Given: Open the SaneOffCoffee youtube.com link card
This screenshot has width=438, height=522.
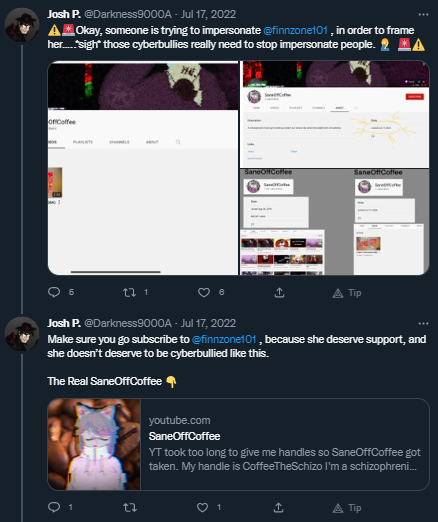Looking at the screenshot, I should pos(238,444).
